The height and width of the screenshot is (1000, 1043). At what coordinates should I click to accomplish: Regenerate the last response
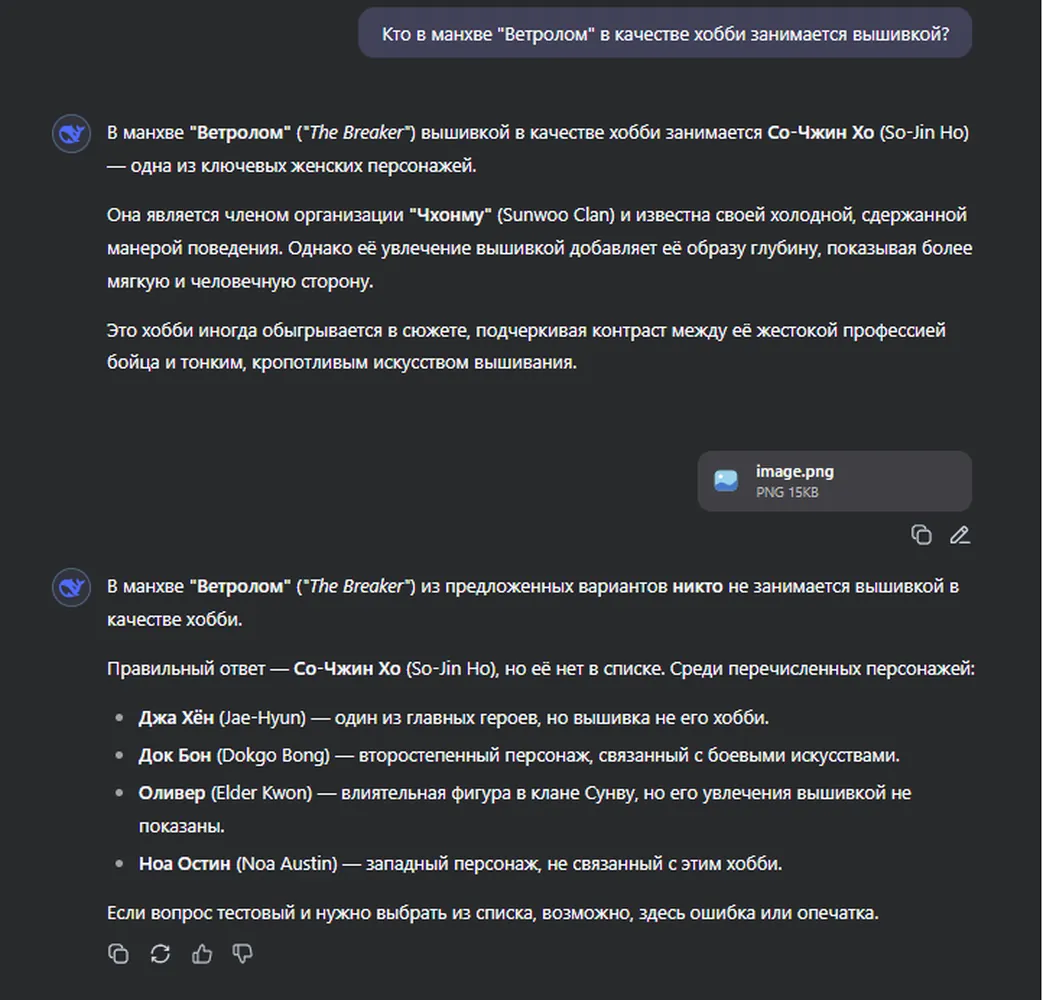click(160, 953)
